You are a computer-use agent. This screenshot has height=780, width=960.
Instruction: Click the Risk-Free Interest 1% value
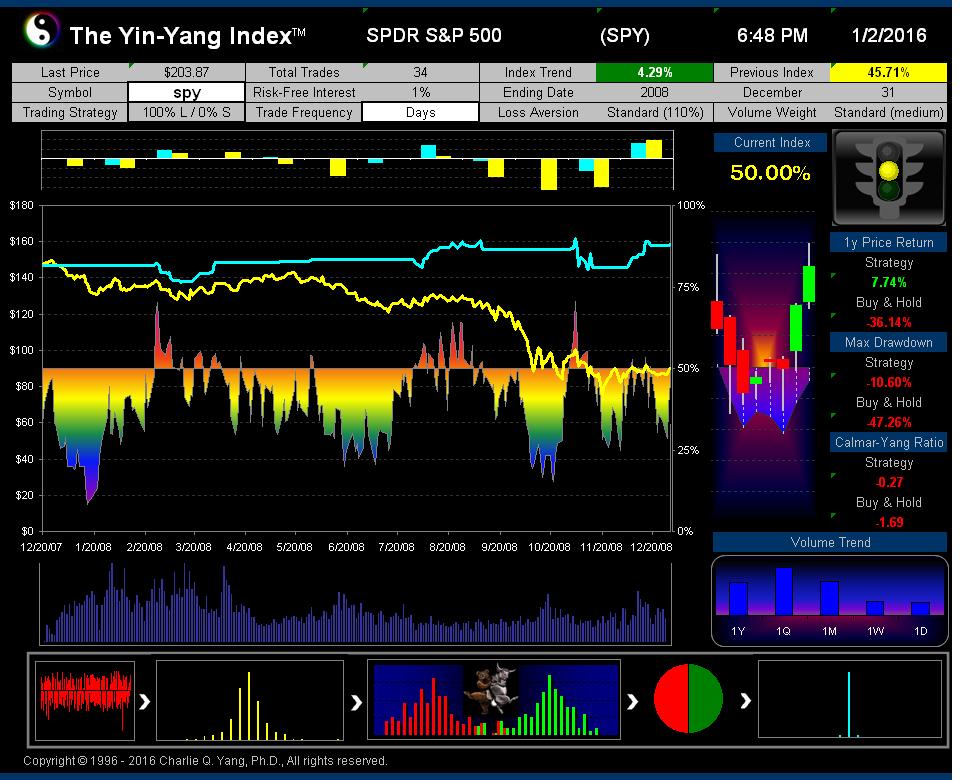420,92
